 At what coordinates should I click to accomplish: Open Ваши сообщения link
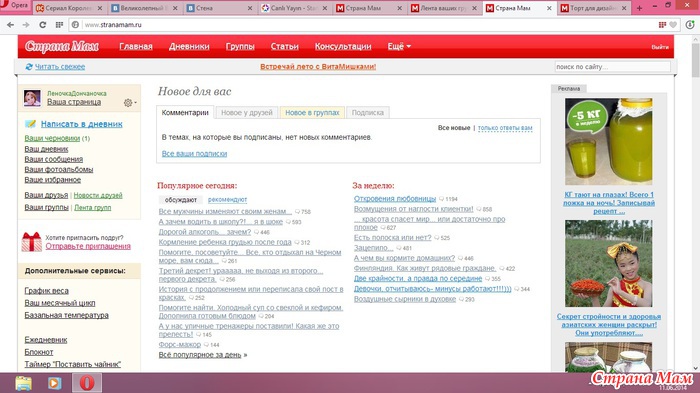pos(54,159)
